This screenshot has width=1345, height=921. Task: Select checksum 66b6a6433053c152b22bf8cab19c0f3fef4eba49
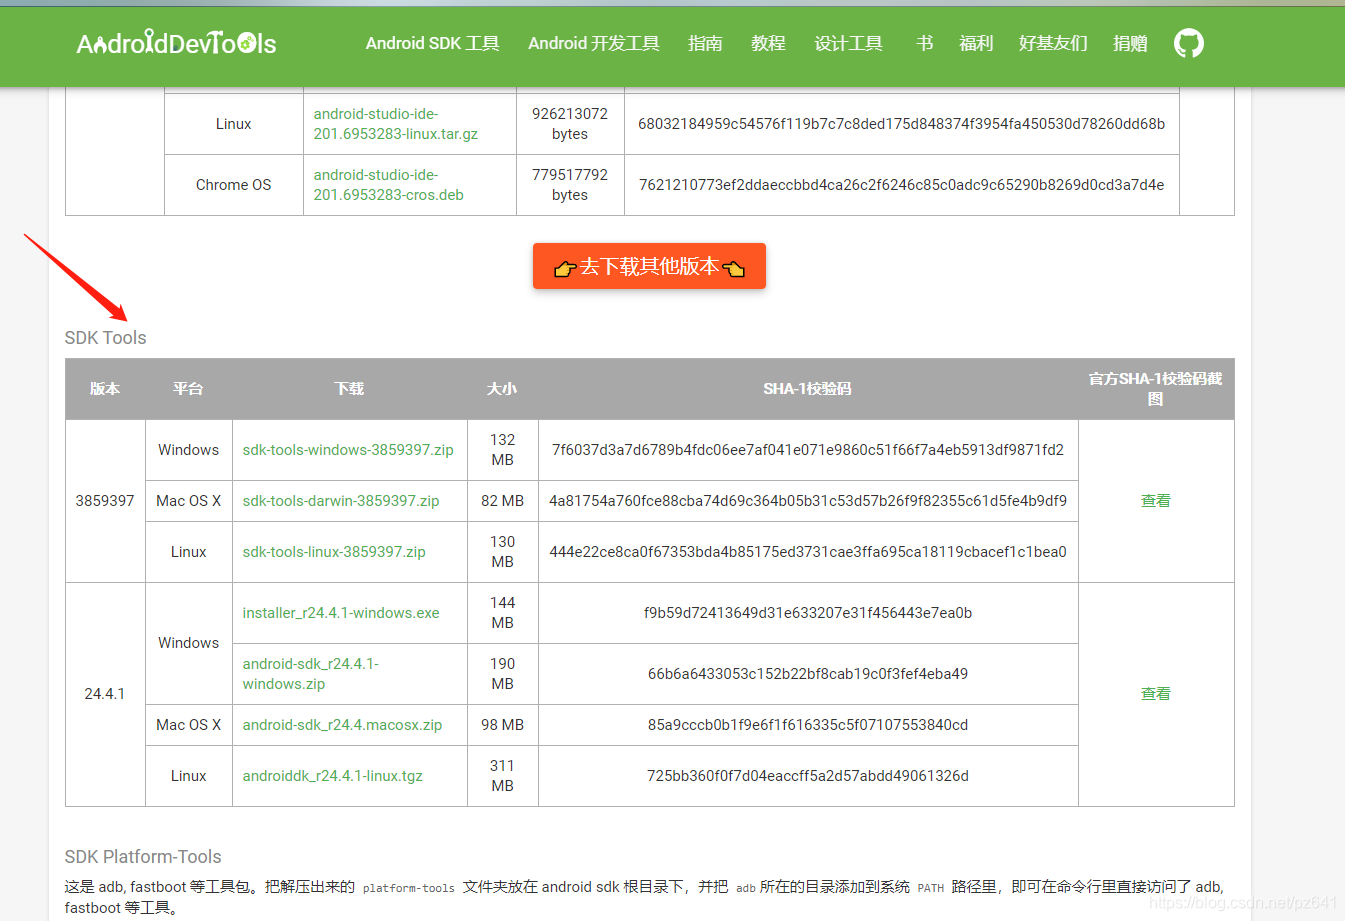[808, 674]
